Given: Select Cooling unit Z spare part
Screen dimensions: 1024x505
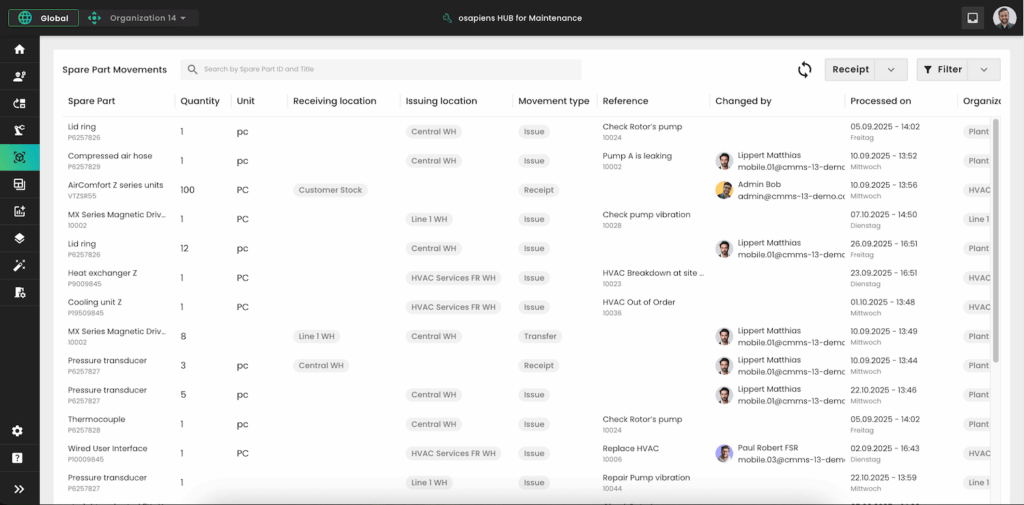Looking at the screenshot, I should pyautogui.click(x=95, y=302).
